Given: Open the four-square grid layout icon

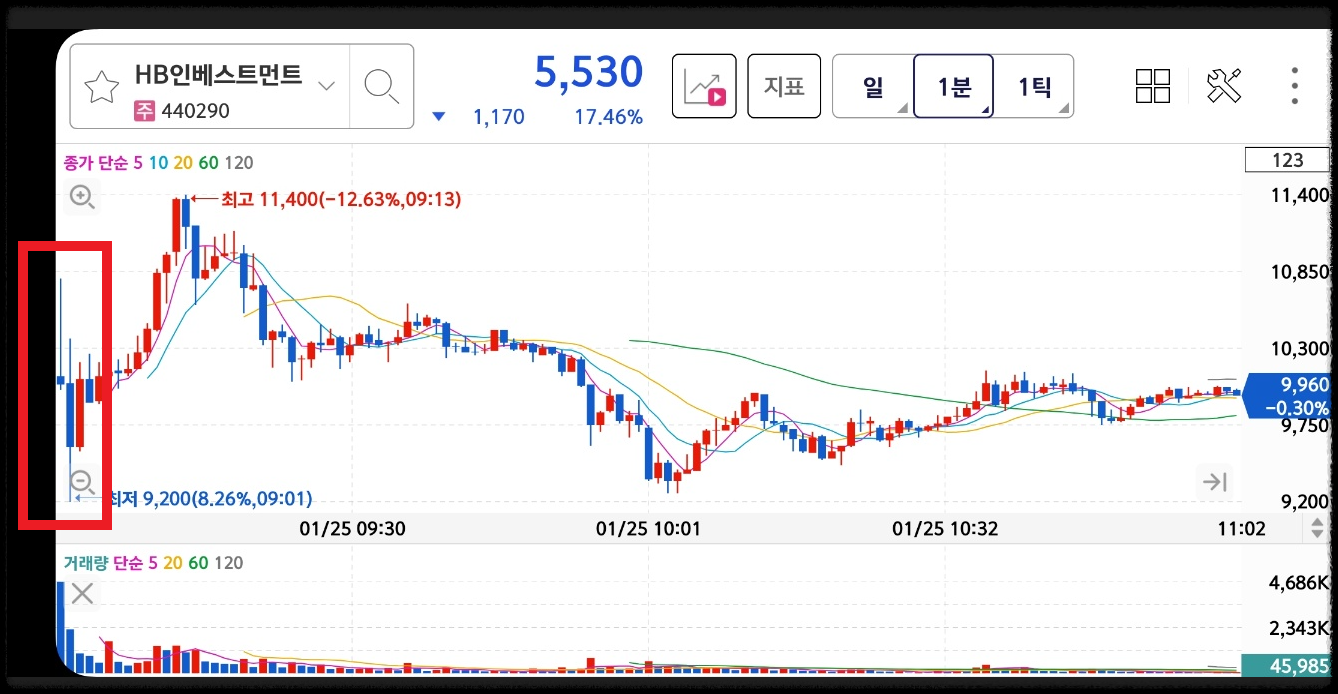Looking at the screenshot, I should 1153,86.
